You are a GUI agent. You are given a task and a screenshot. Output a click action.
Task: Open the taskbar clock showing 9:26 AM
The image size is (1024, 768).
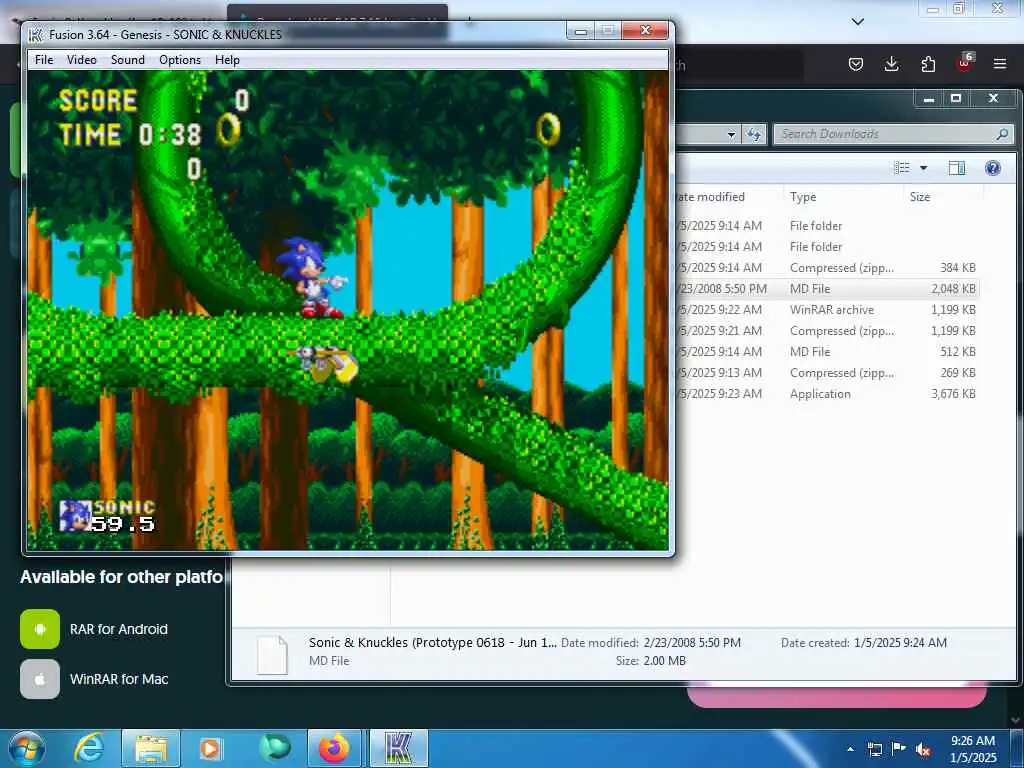click(x=973, y=749)
